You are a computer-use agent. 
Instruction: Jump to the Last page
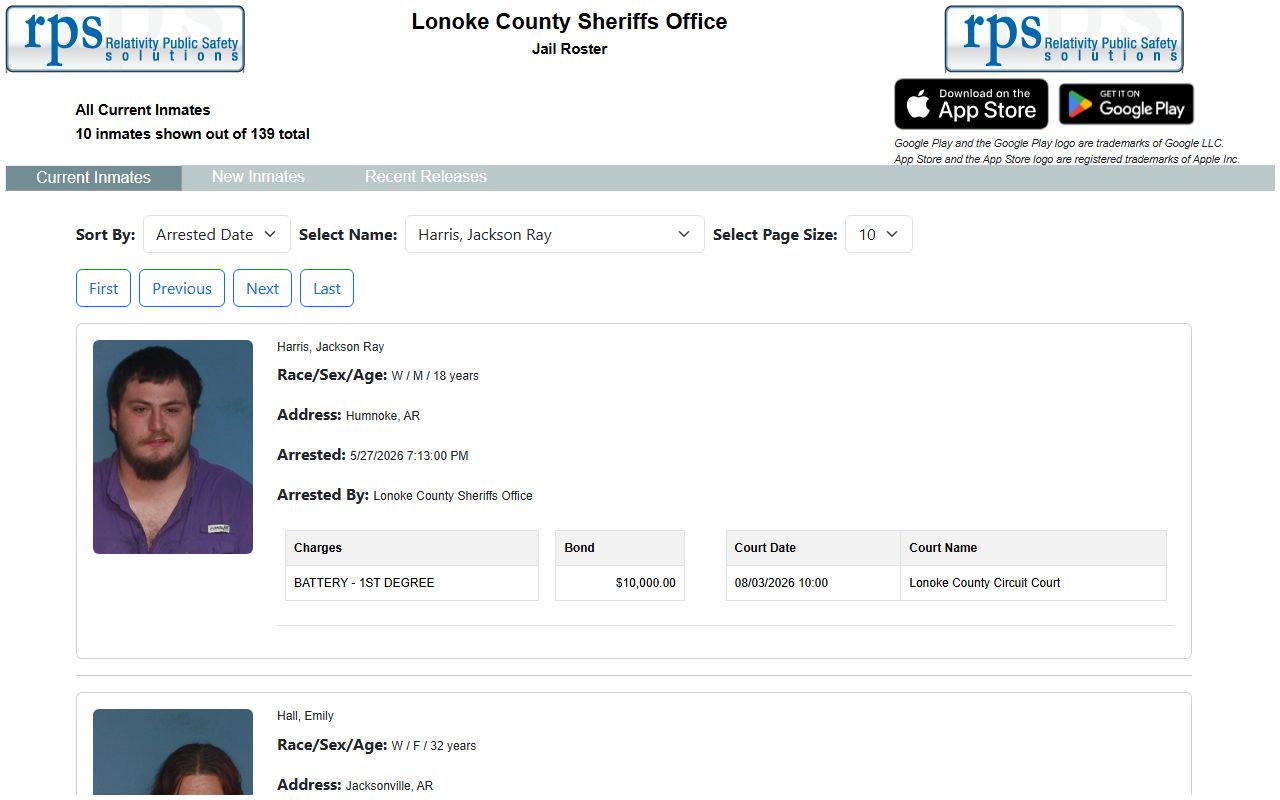pyautogui.click(x=327, y=288)
